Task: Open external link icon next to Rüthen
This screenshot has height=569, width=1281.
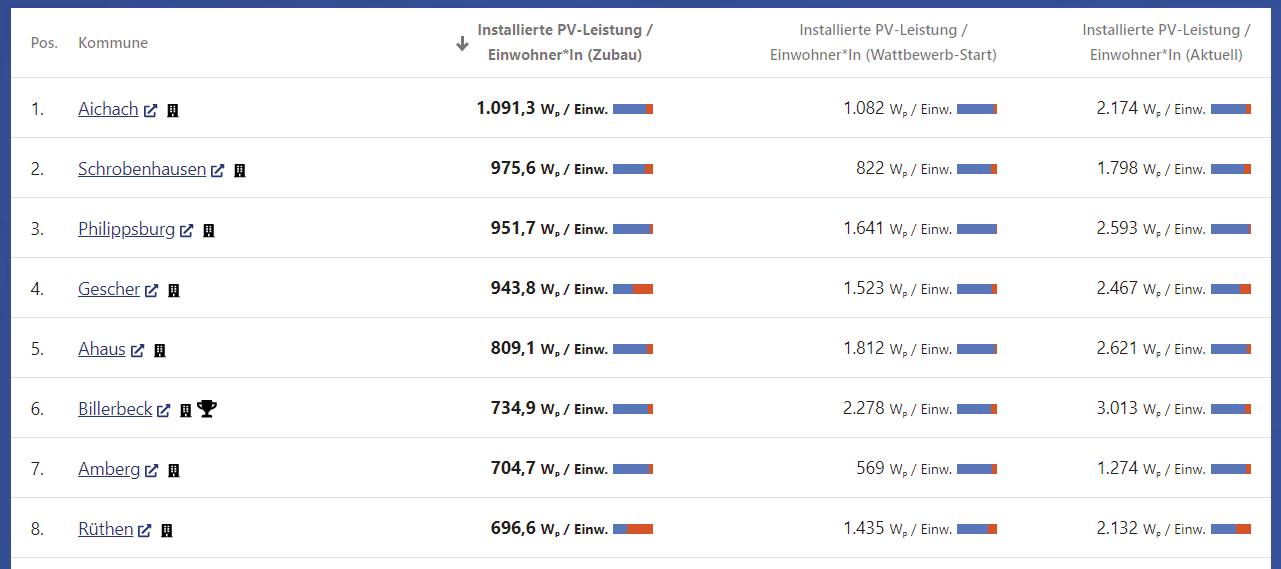Action: pos(144,530)
